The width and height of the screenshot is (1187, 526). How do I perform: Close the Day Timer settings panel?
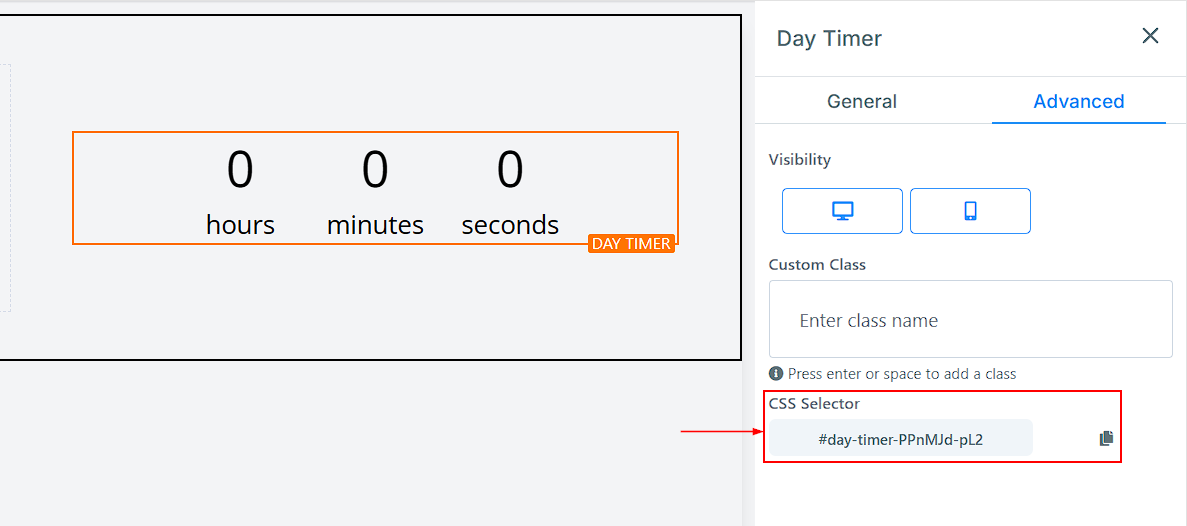tap(1150, 36)
